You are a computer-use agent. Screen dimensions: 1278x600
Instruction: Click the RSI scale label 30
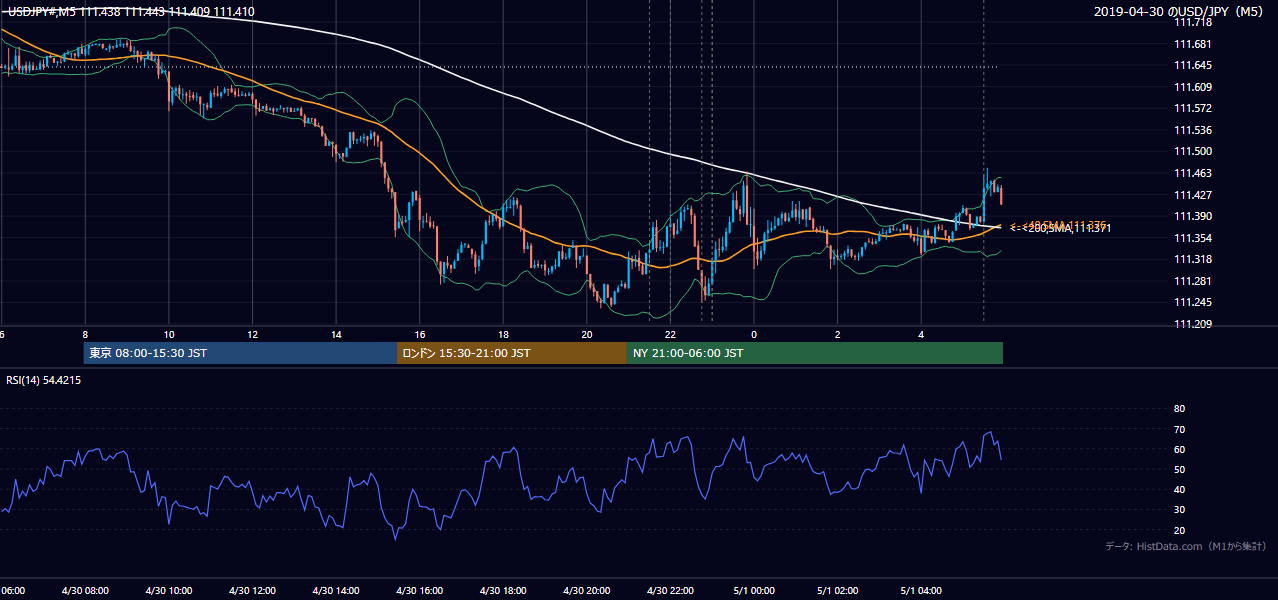coord(1179,509)
